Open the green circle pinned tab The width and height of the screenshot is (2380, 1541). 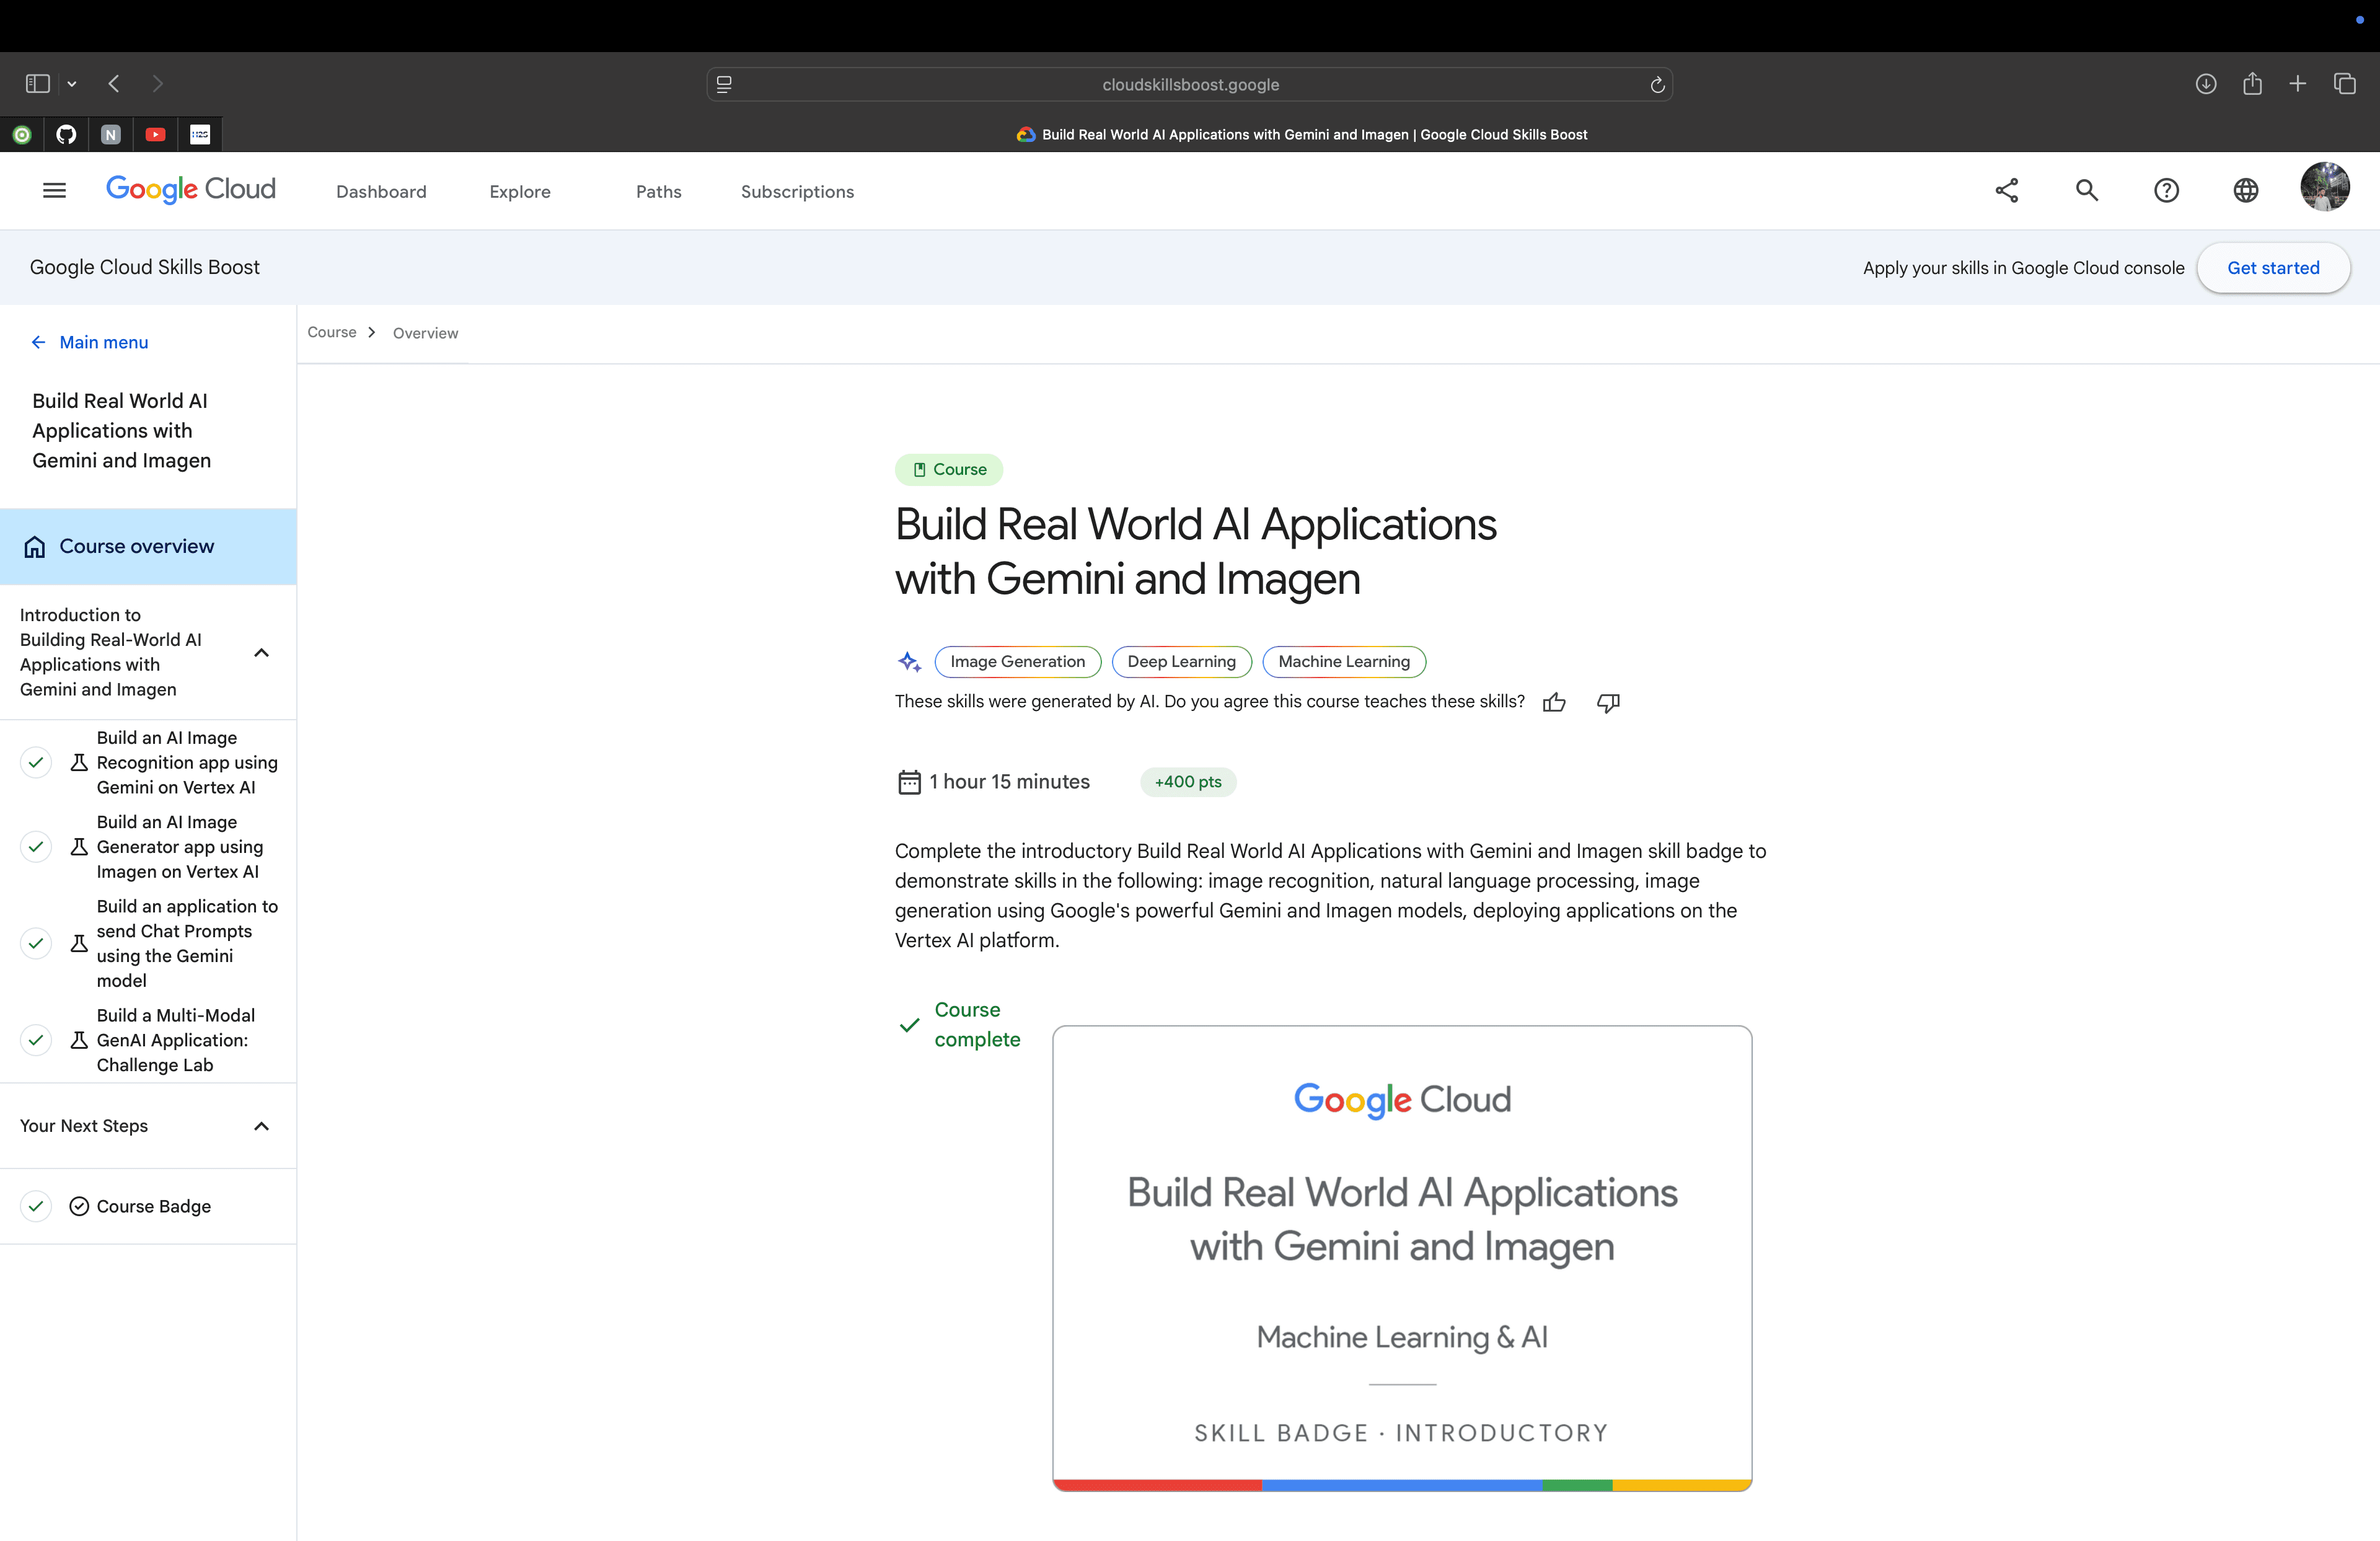point(22,134)
